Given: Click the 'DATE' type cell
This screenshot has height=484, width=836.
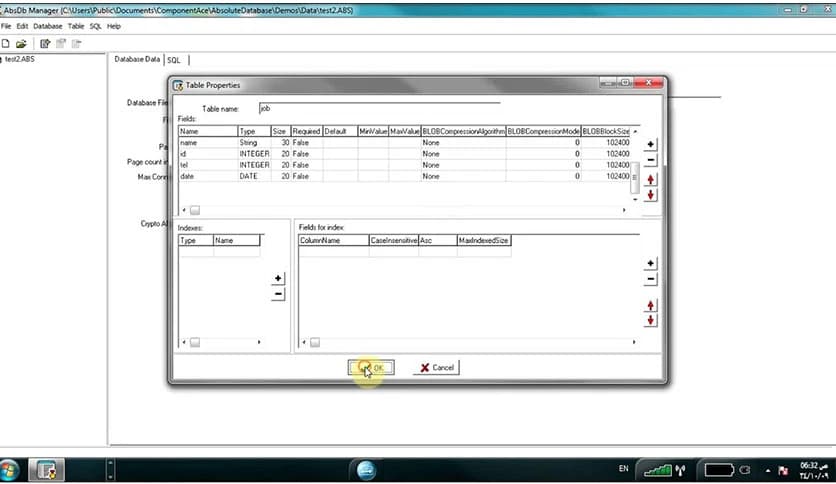Looking at the screenshot, I should coord(254,176).
